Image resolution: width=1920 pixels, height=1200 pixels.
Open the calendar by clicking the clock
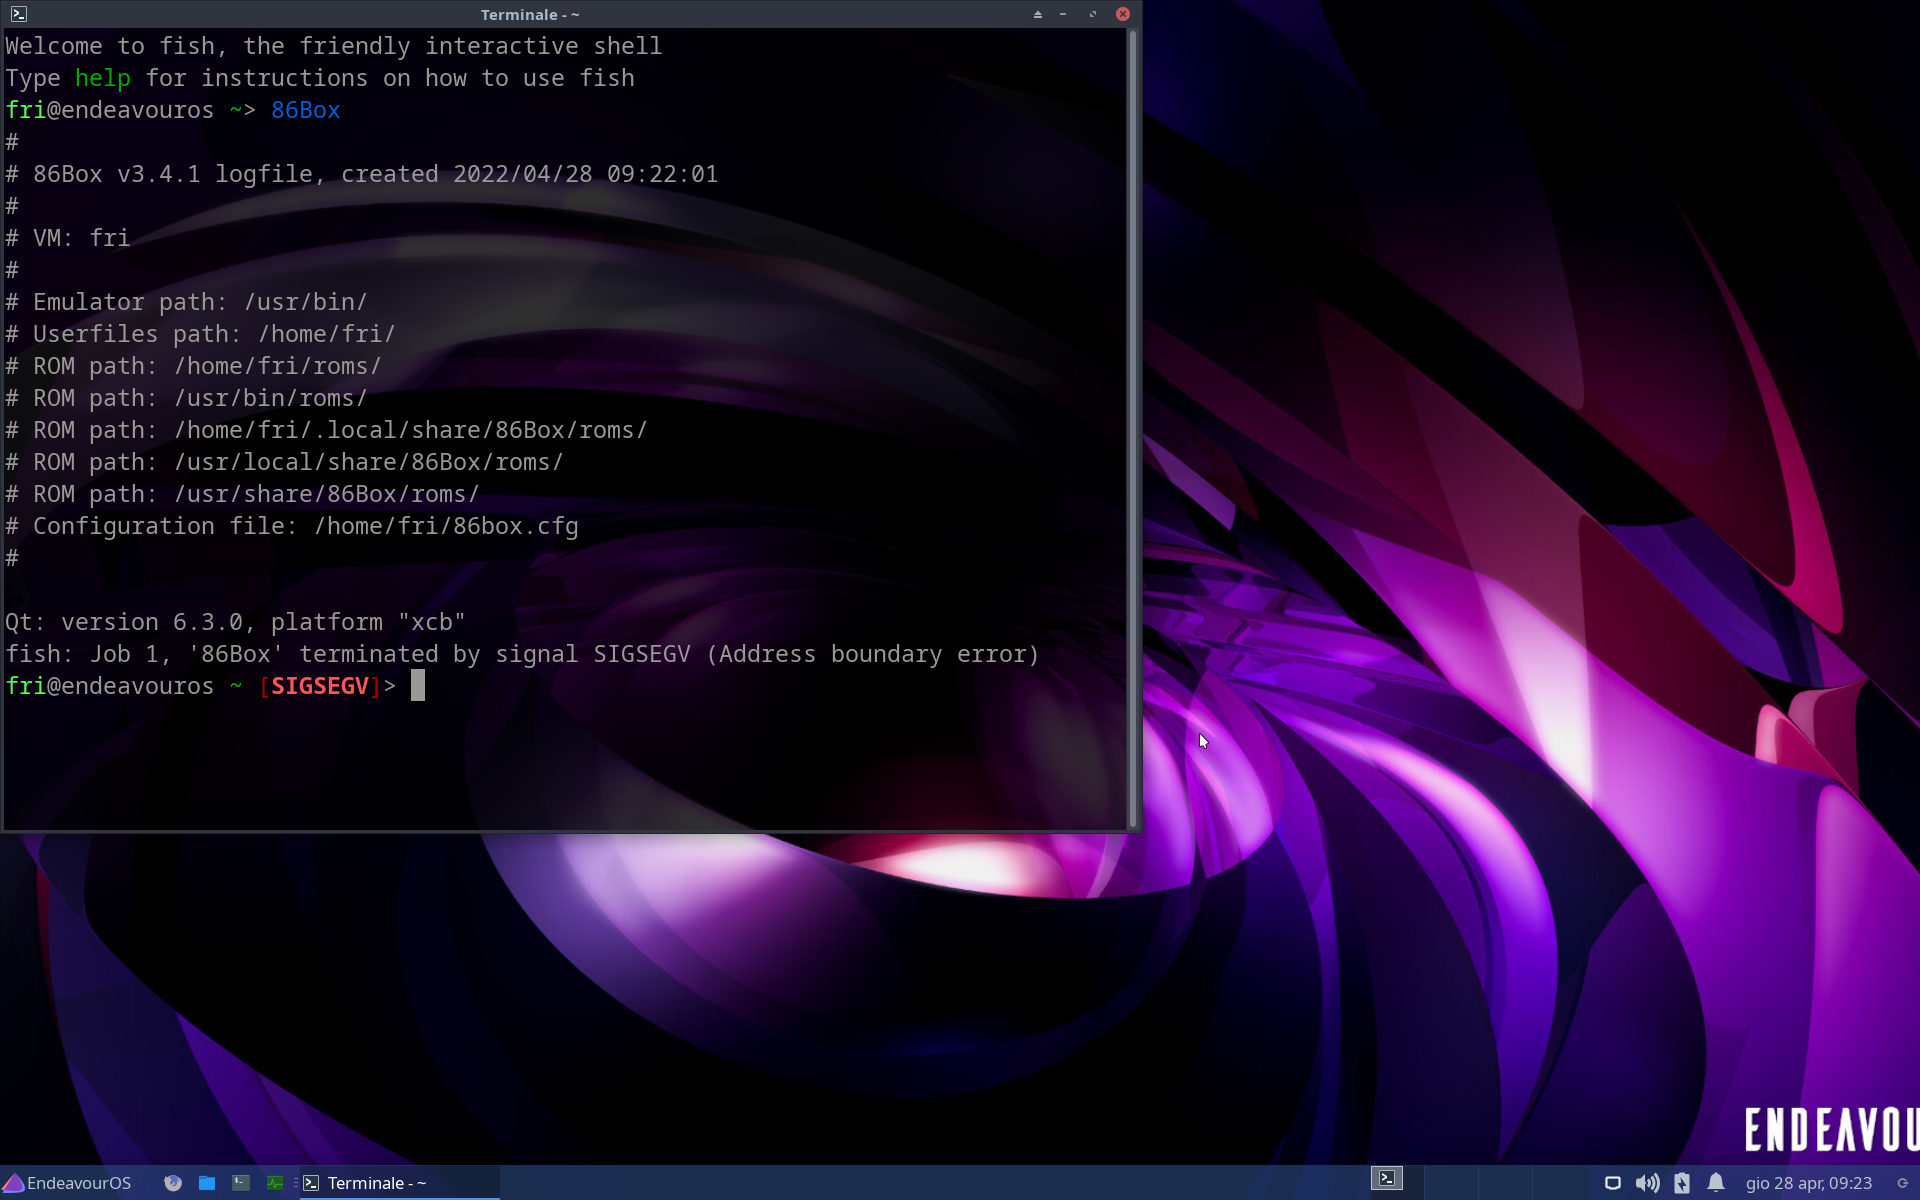[x=1805, y=1181]
